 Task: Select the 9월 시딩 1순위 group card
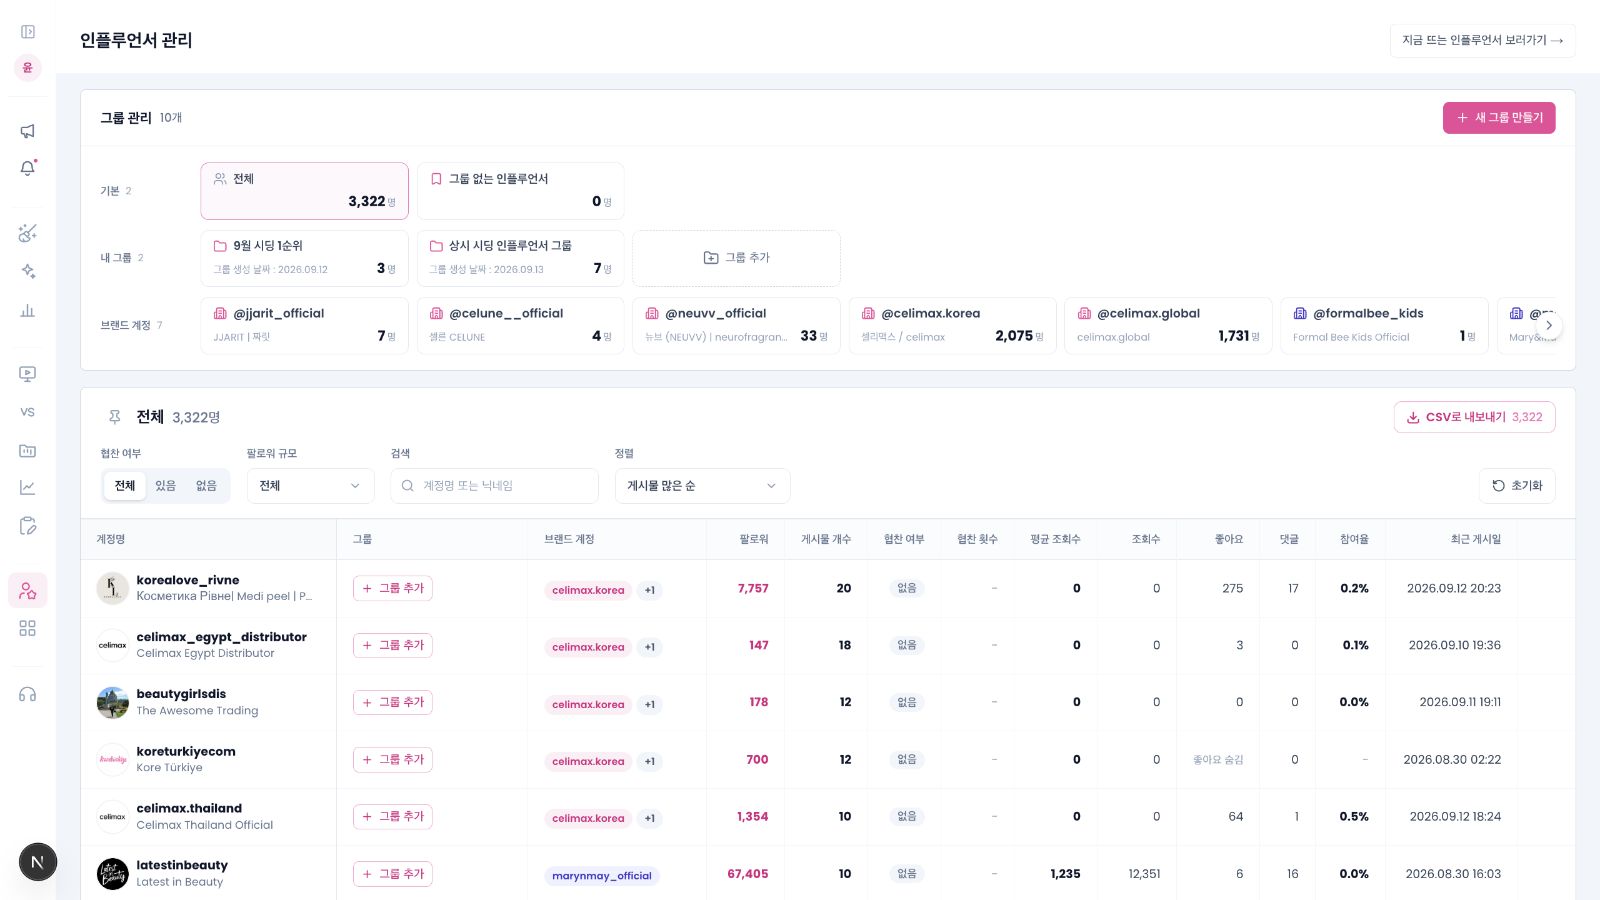(304, 258)
